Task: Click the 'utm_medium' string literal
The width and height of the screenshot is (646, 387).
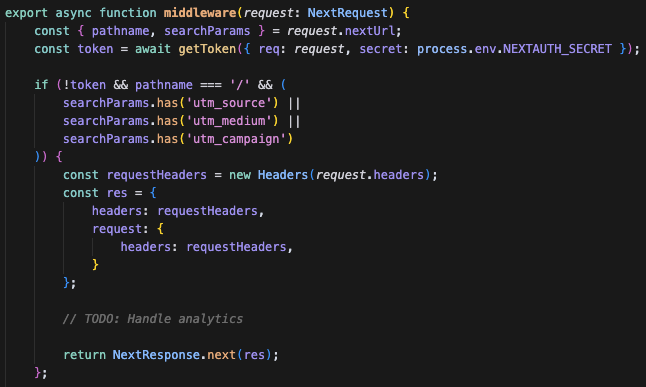Action: click(x=229, y=121)
